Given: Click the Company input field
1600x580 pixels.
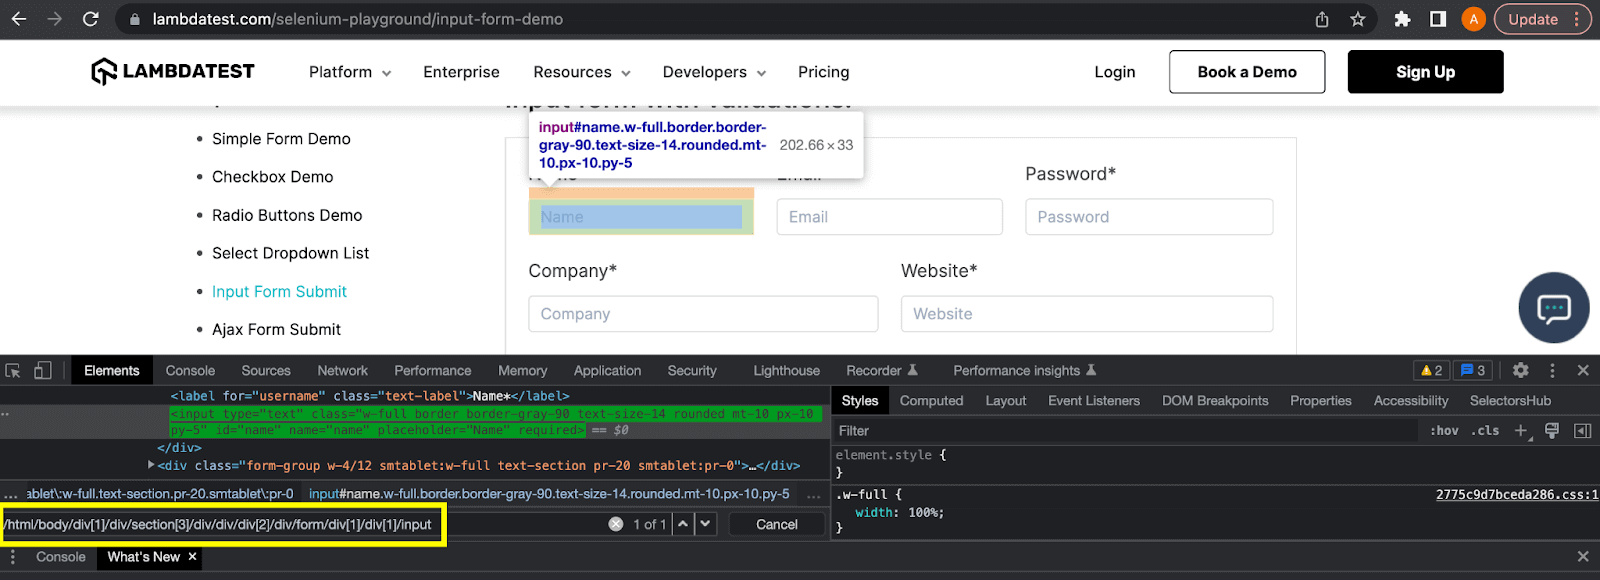Looking at the screenshot, I should (x=702, y=314).
